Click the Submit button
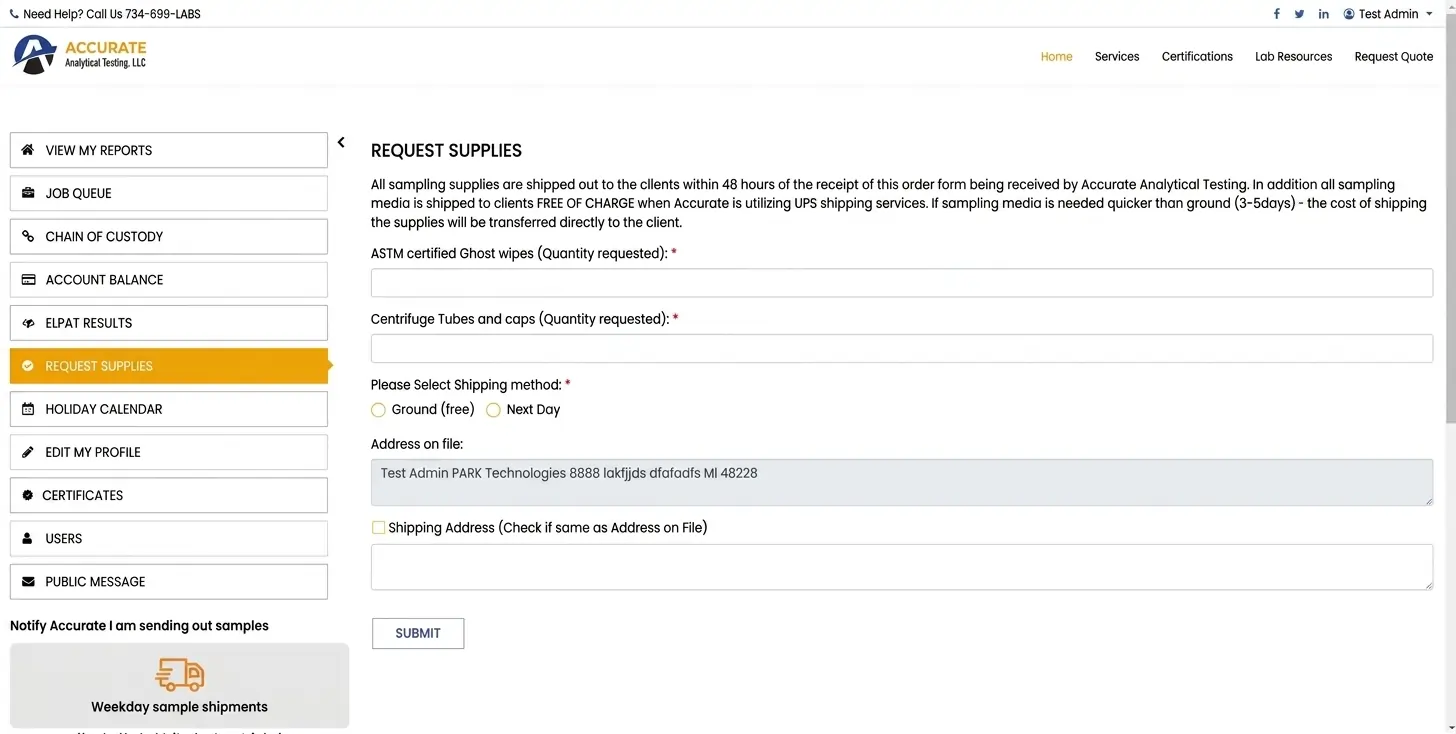1456x734 pixels. [418, 633]
